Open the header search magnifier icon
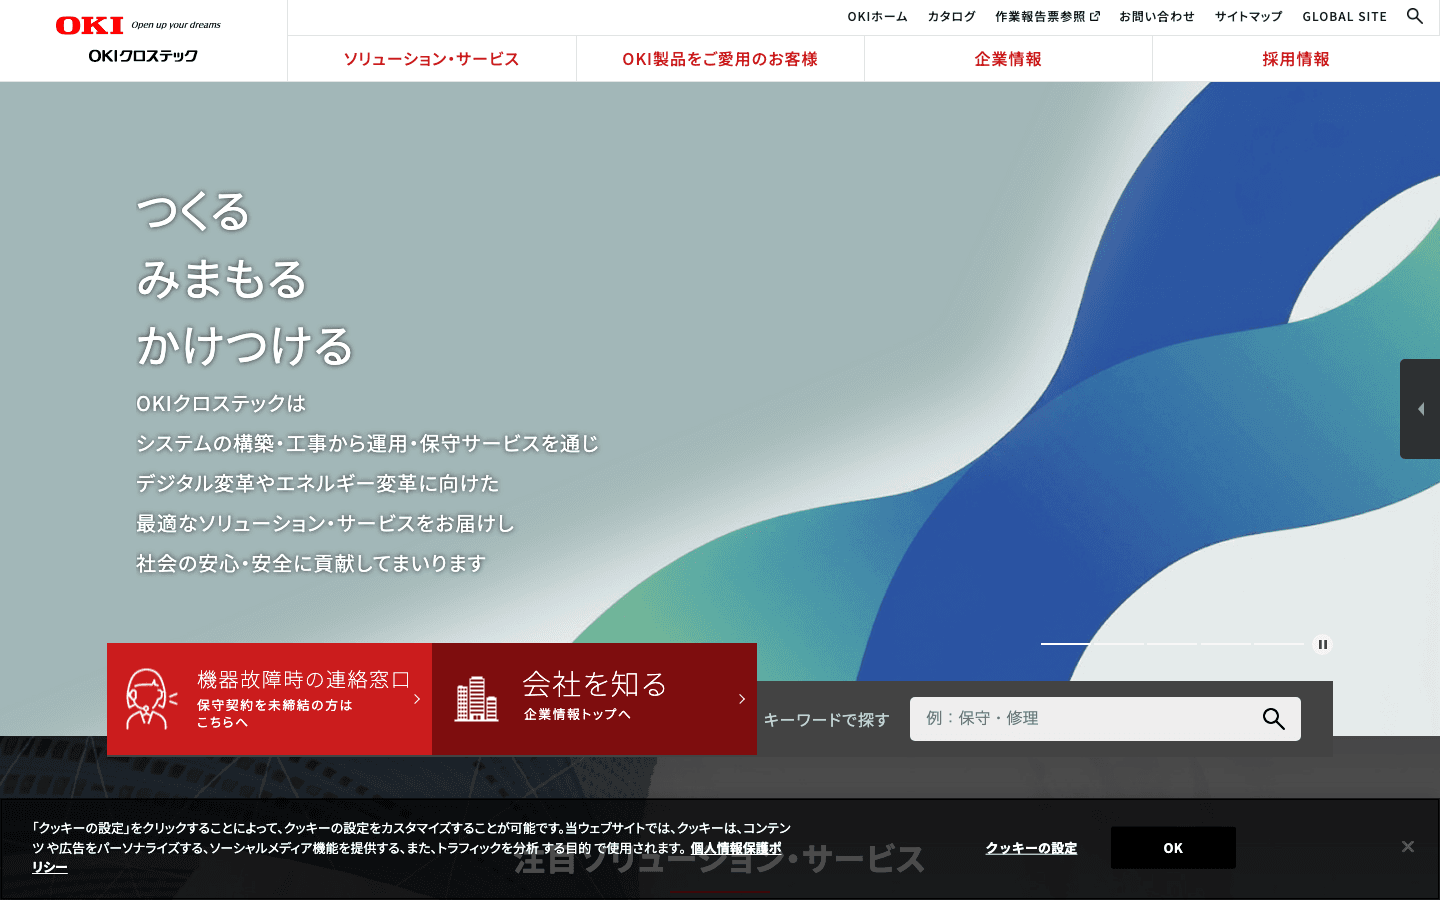Viewport: 1440px width, 900px height. (1414, 16)
